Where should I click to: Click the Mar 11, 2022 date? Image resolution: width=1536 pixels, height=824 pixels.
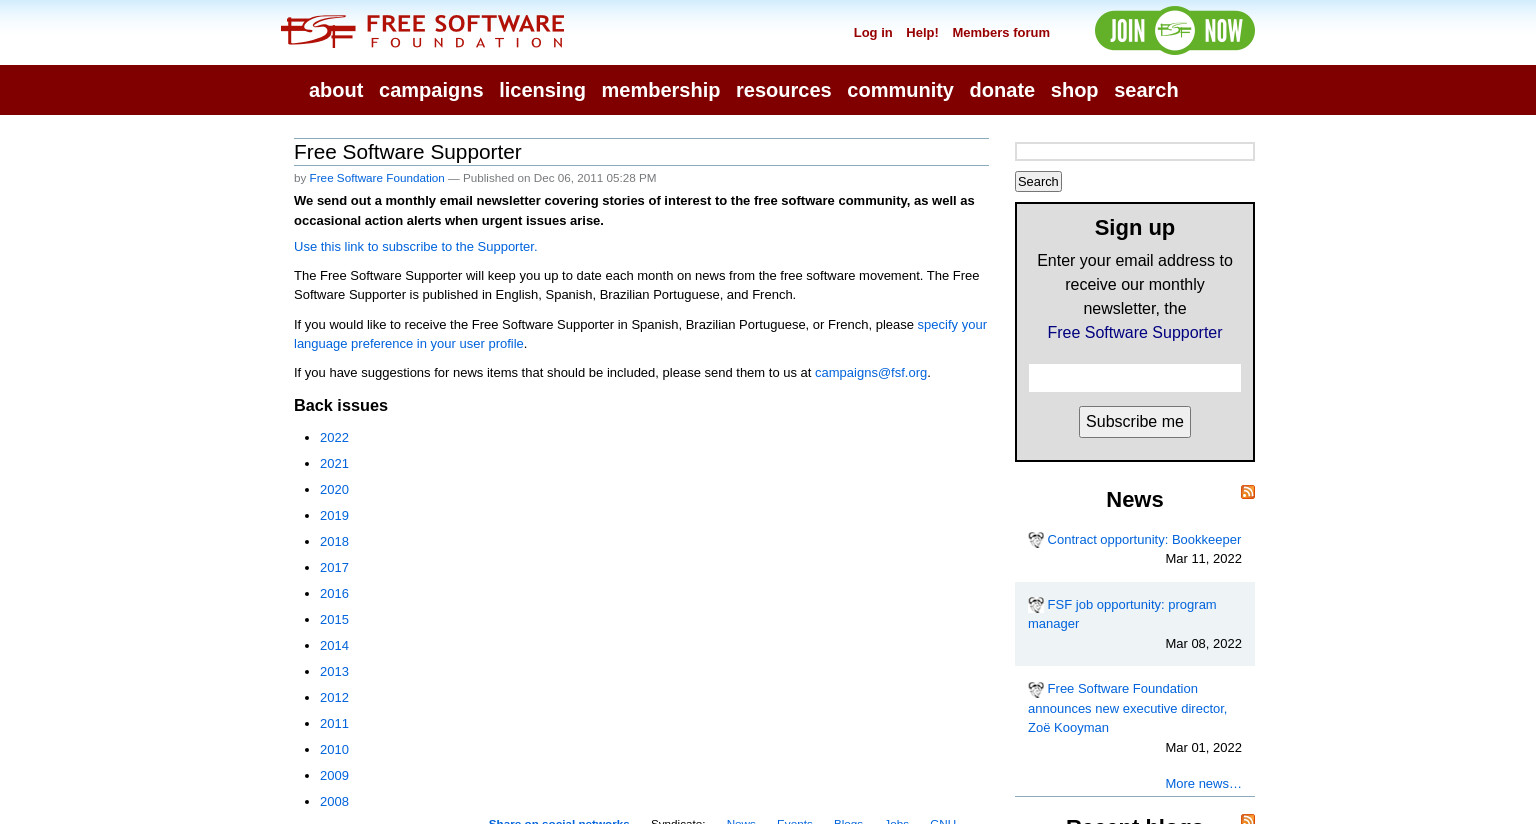(x=1203, y=559)
